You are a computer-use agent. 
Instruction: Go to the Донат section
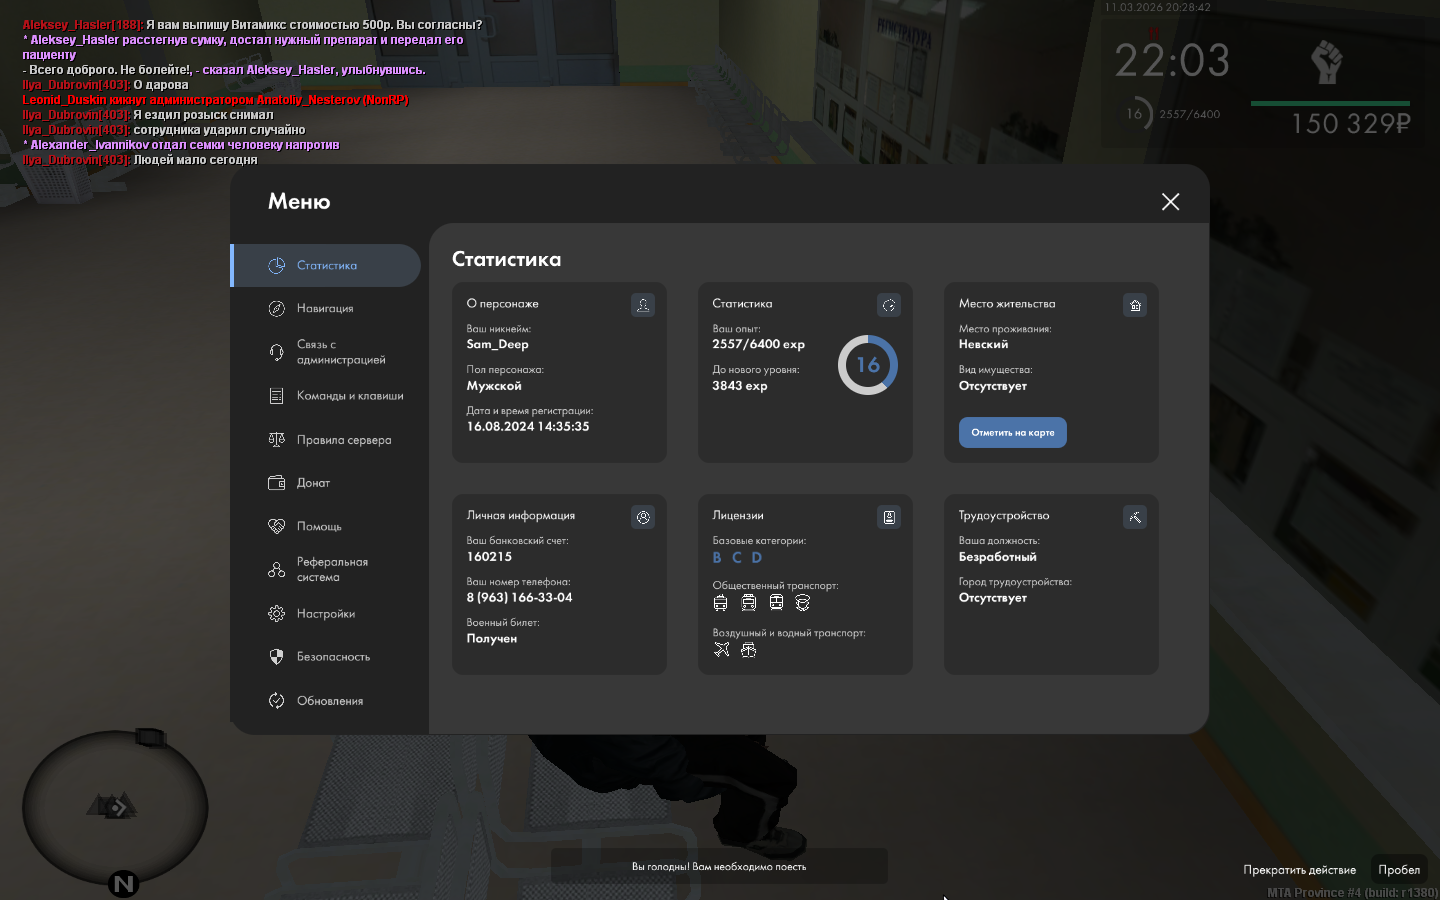(313, 483)
